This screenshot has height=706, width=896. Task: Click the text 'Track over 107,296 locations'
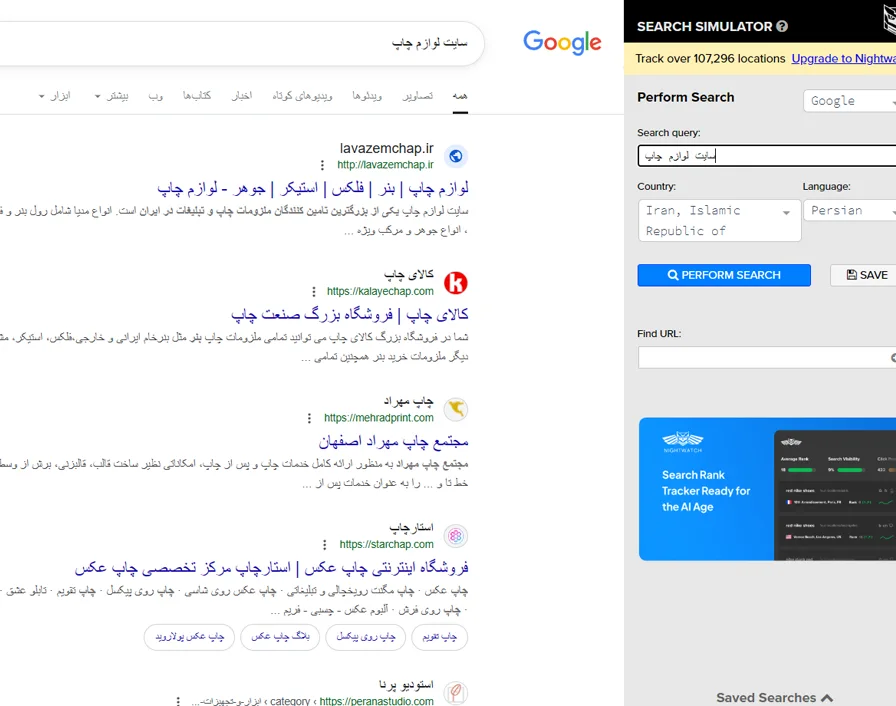coord(710,59)
